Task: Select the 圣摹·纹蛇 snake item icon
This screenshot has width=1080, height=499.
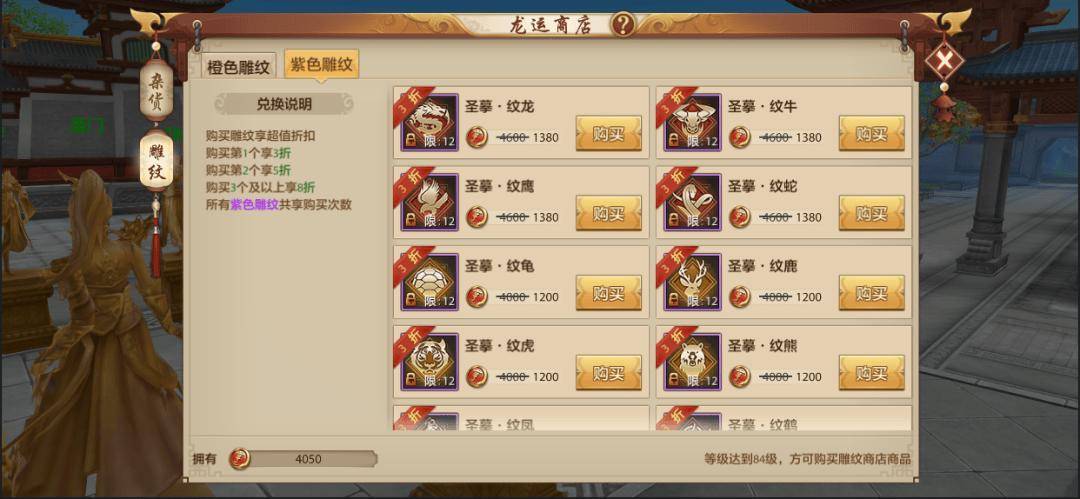Action: [x=693, y=203]
